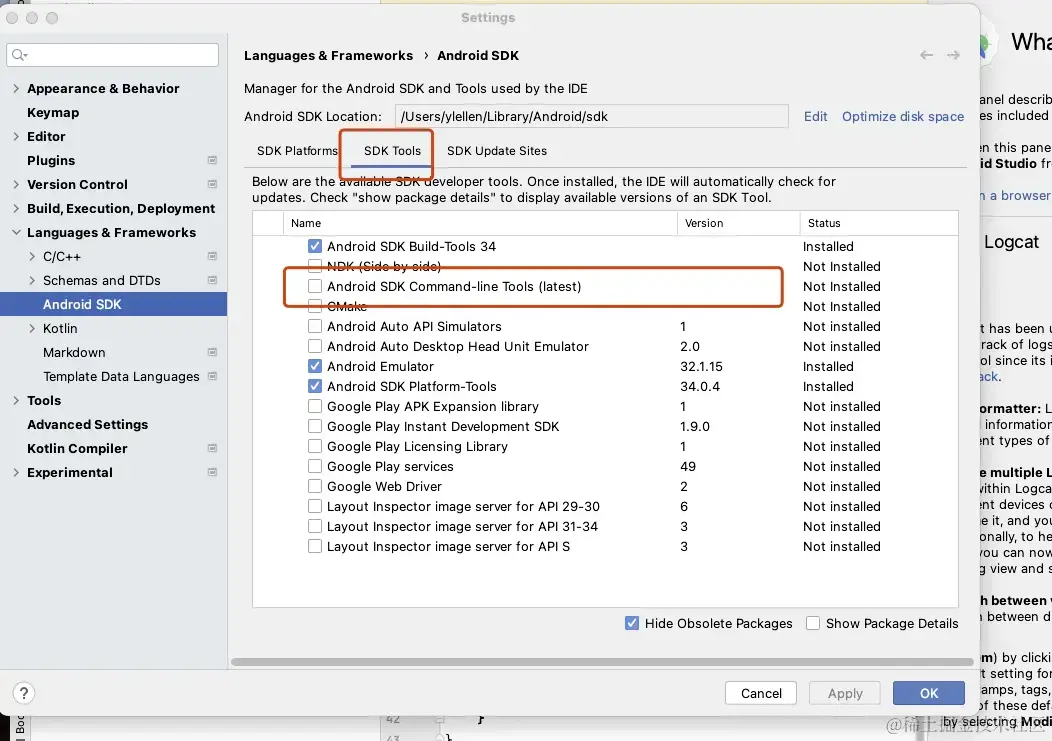Click the Version column header
This screenshot has width=1052, height=741.
pyautogui.click(x=738, y=223)
